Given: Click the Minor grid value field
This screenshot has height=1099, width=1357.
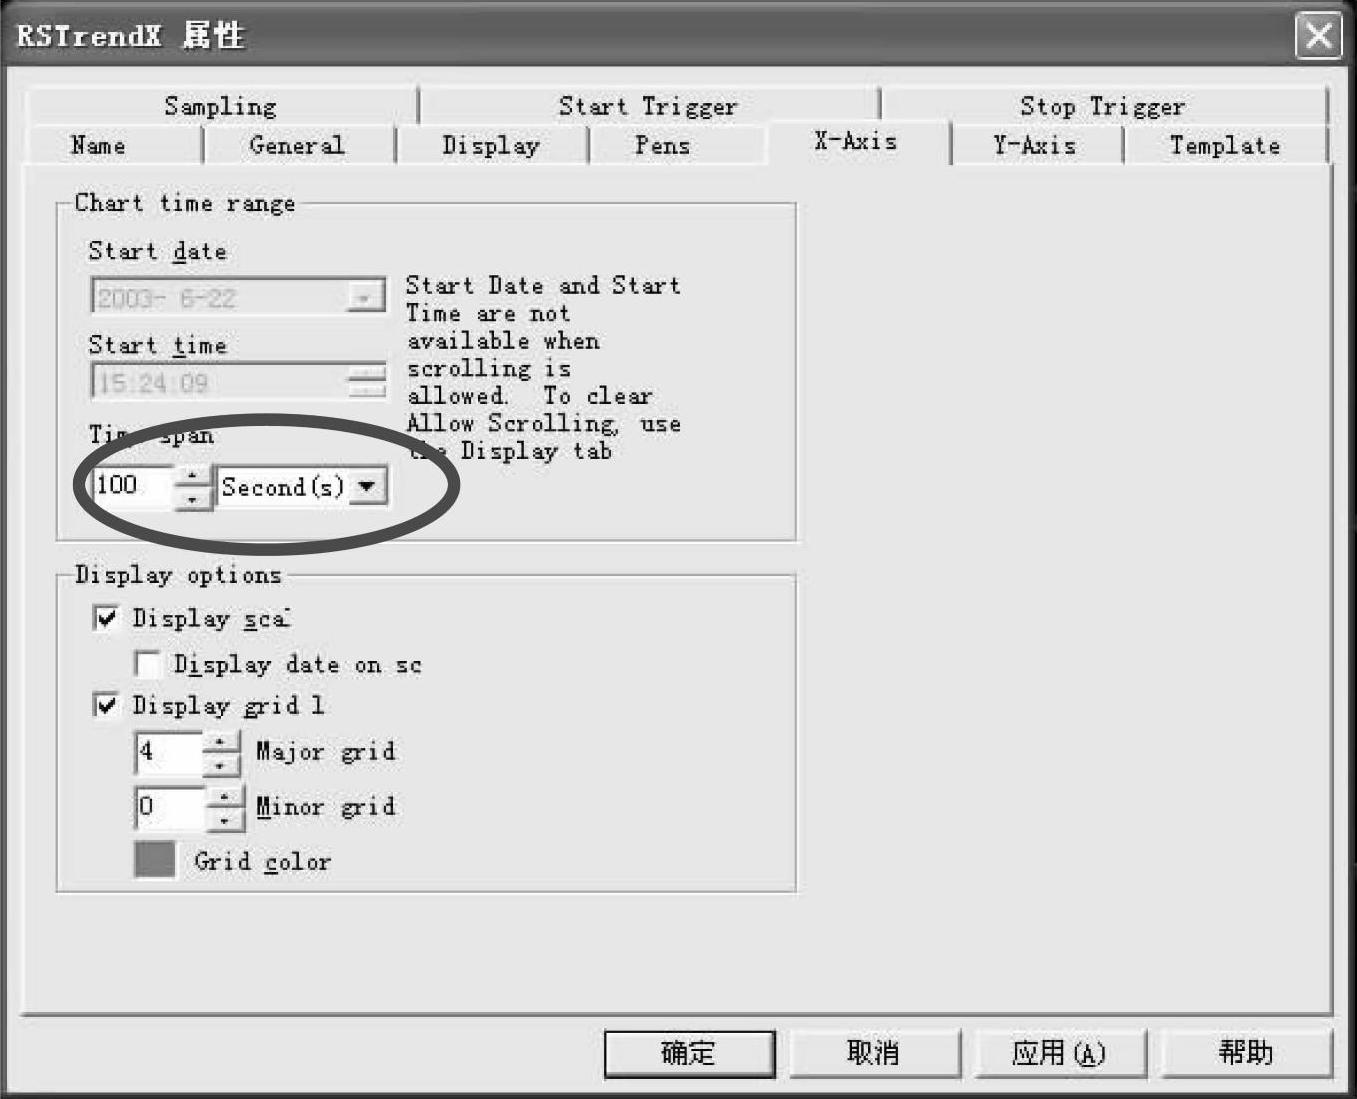Looking at the screenshot, I should tap(168, 807).
